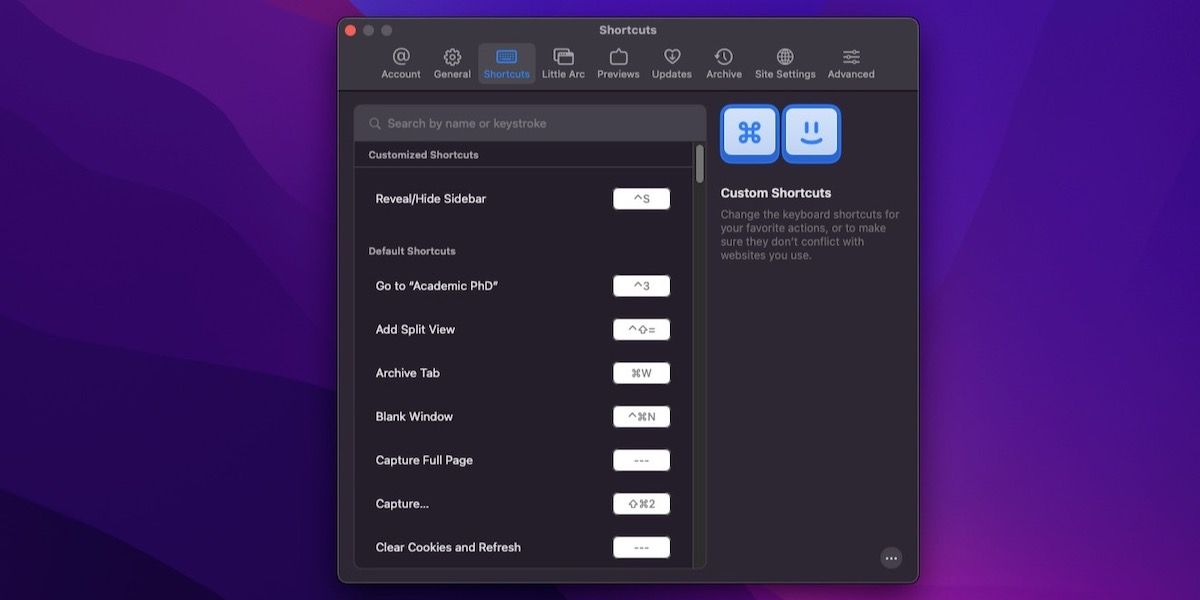Open the Account settings tab icon

pyautogui.click(x=401, y=57)
